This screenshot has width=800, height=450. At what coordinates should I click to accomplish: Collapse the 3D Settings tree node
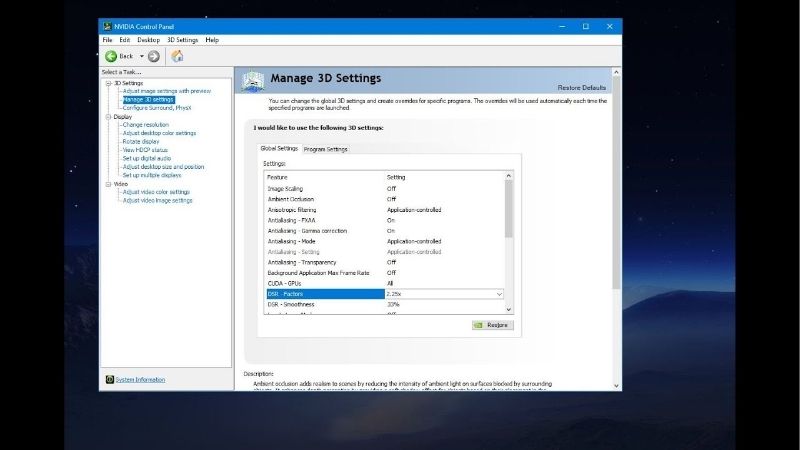(x=108, y=83)
